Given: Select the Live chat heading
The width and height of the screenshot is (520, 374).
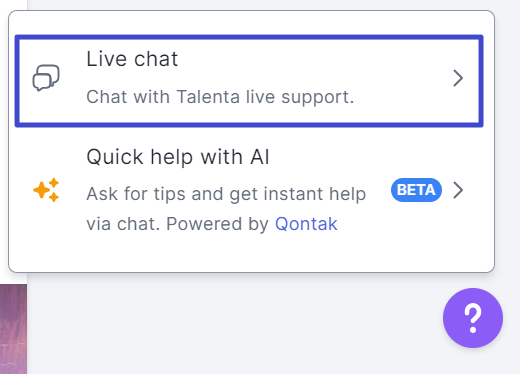Looking at the screenshot, I should click(x=132, y=59).
